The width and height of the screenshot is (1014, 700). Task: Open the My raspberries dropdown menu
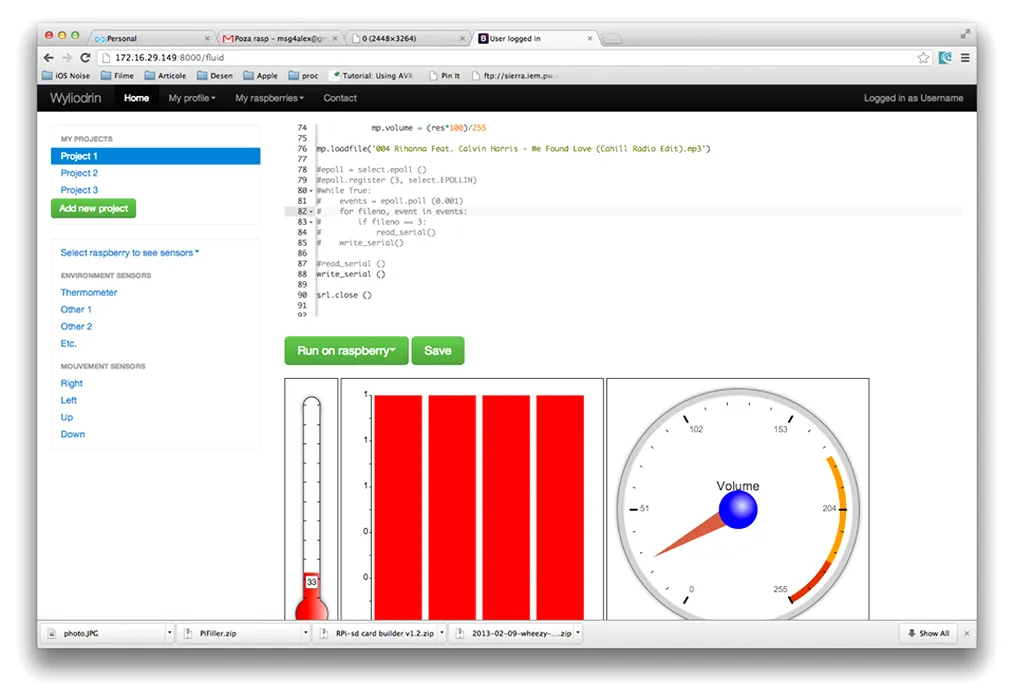(x=270, y=98)
